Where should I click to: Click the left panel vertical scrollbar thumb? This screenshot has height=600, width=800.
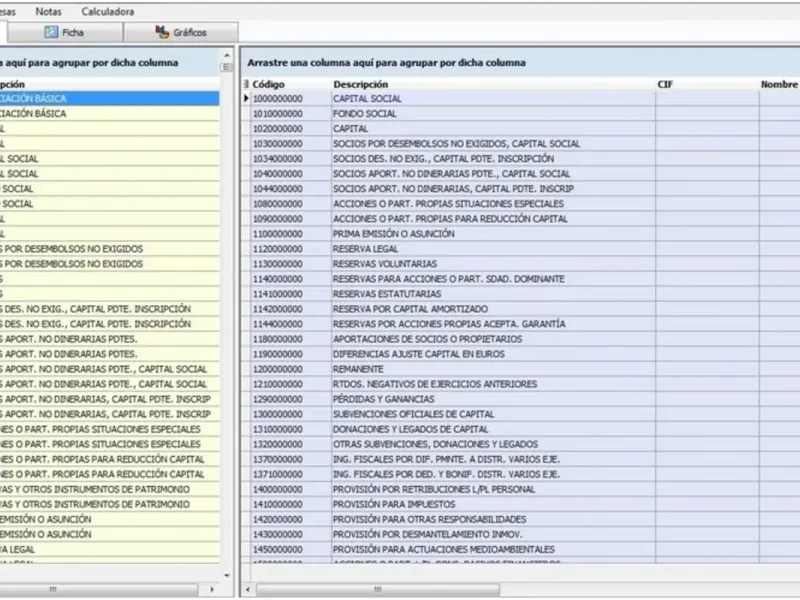click(x=227, y=67)
